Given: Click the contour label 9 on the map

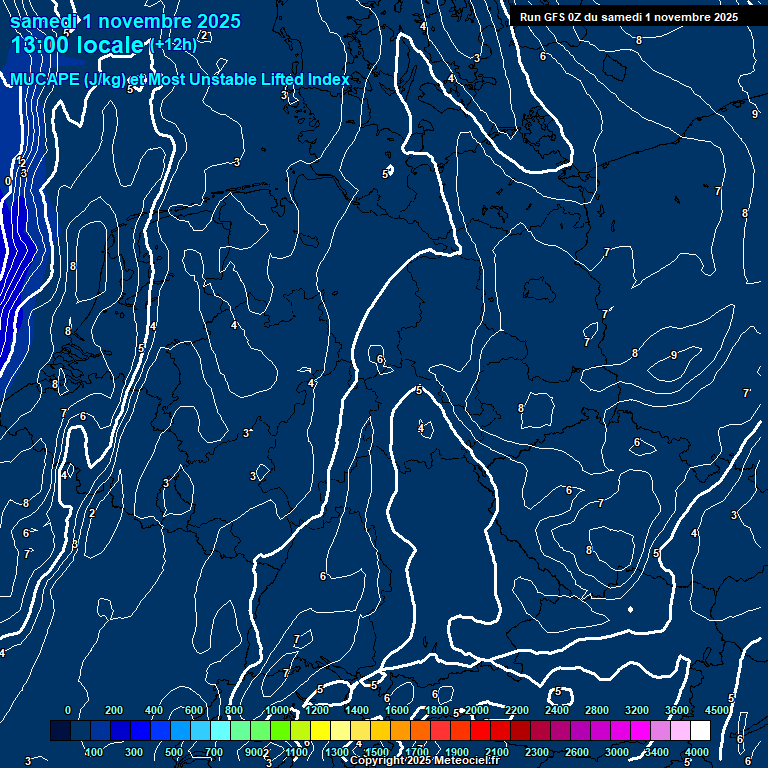Looking at the screenshot, I should click(x=673, y=355).
